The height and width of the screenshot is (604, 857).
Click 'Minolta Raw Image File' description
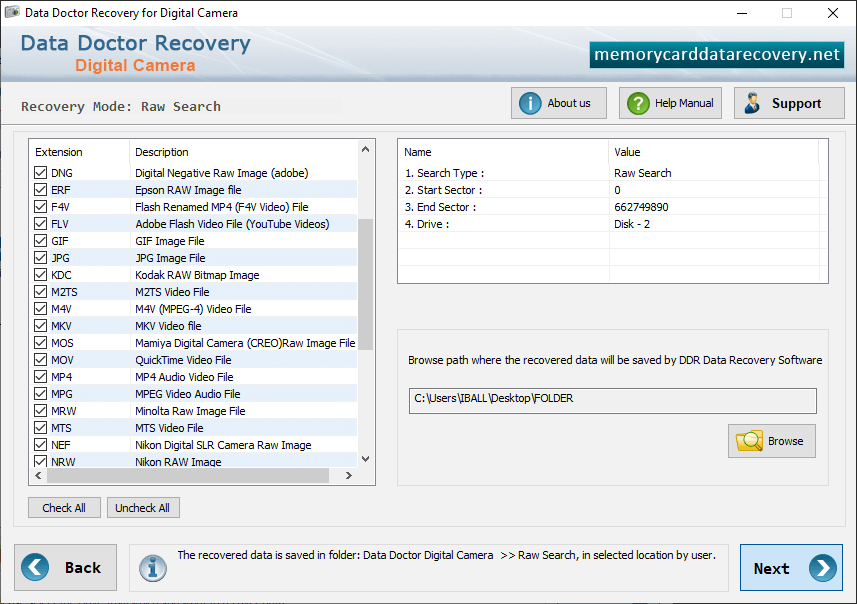pos(190,411)
